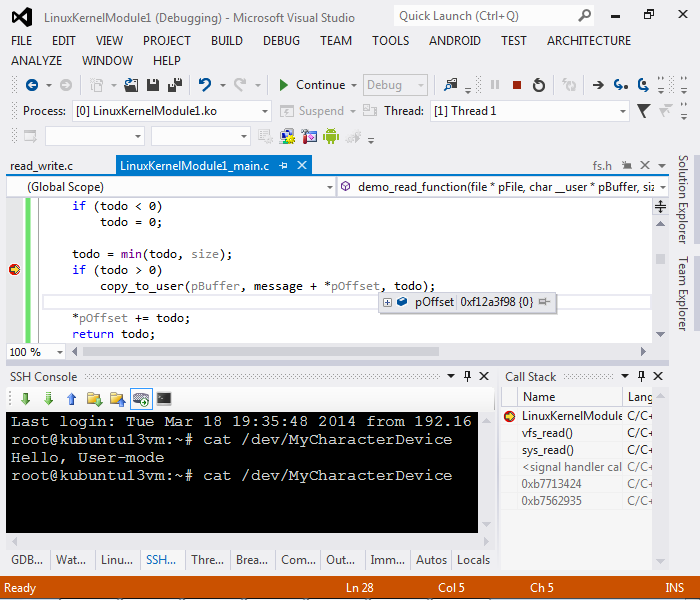
Task: Open SSH Console window options dropdown
Action: [x=451, y=376]
